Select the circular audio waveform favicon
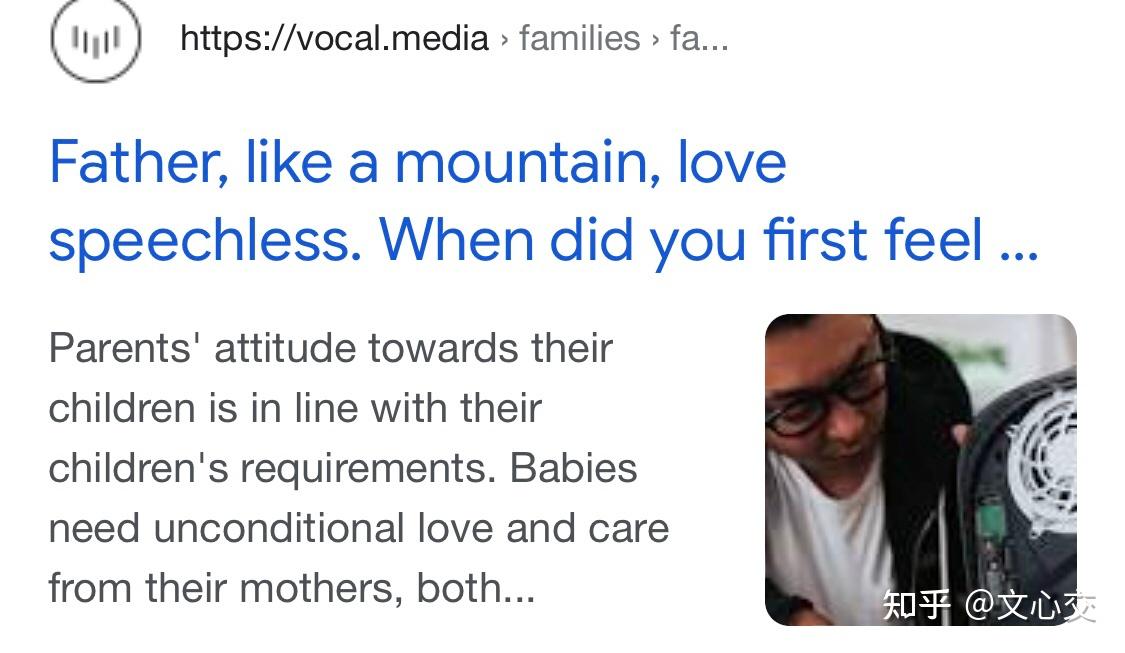1125x653 pixels. [x=96, y=40]
